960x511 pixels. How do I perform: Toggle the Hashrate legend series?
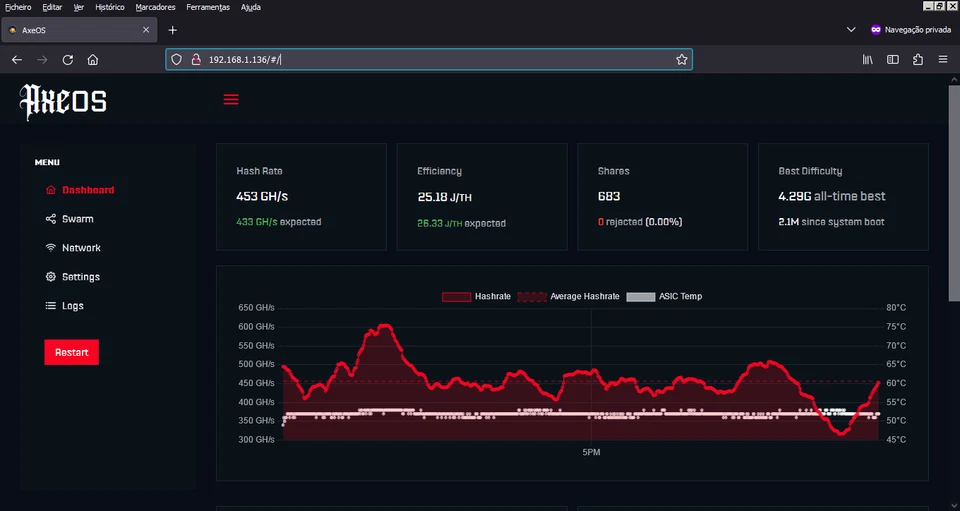tap(476, 297)
